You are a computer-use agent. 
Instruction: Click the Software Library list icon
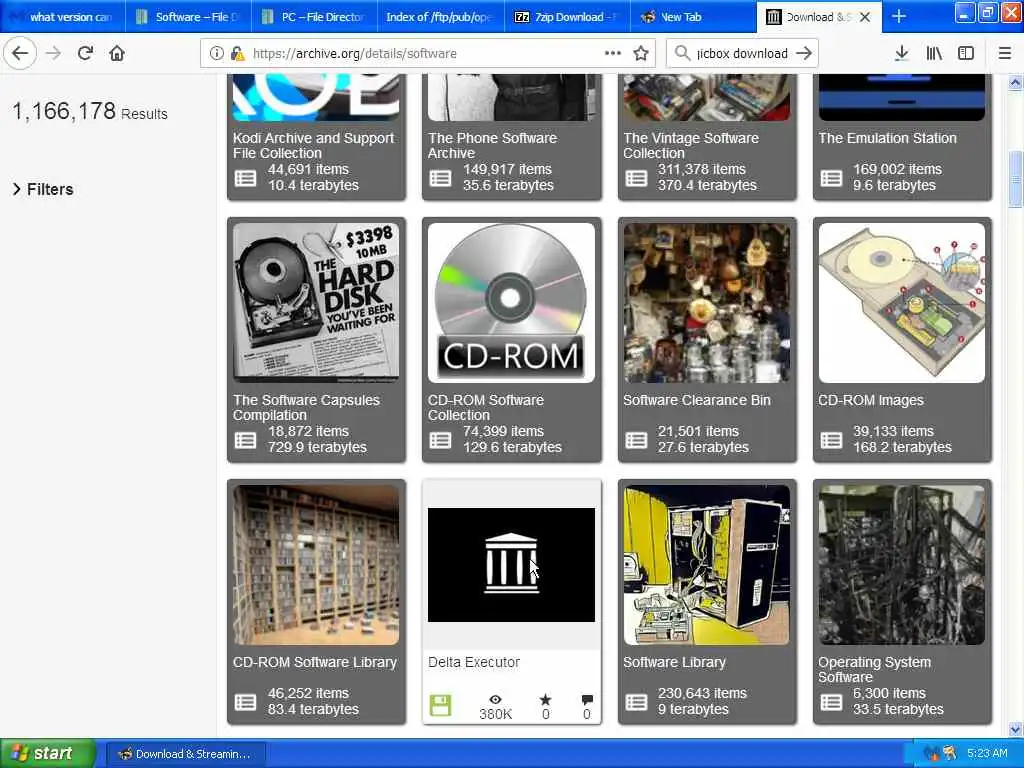[x=636, y=702]
